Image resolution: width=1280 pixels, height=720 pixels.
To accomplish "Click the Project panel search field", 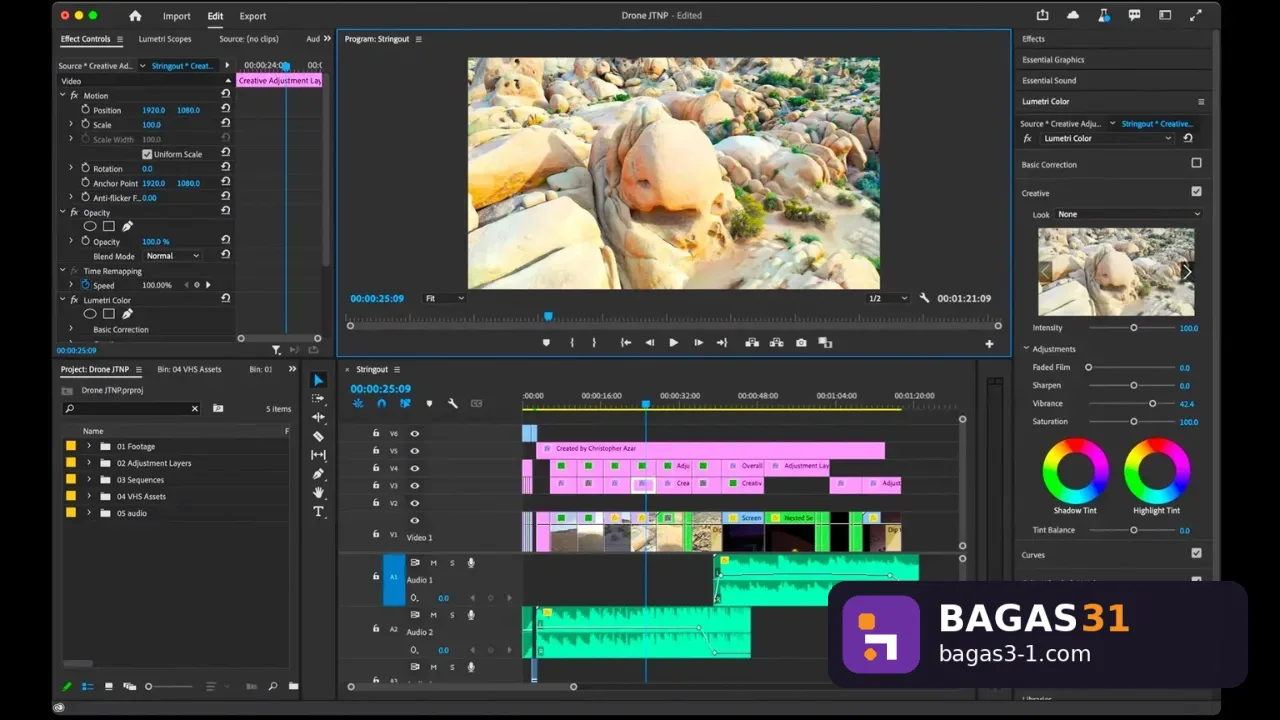I will tap(131, 408).
